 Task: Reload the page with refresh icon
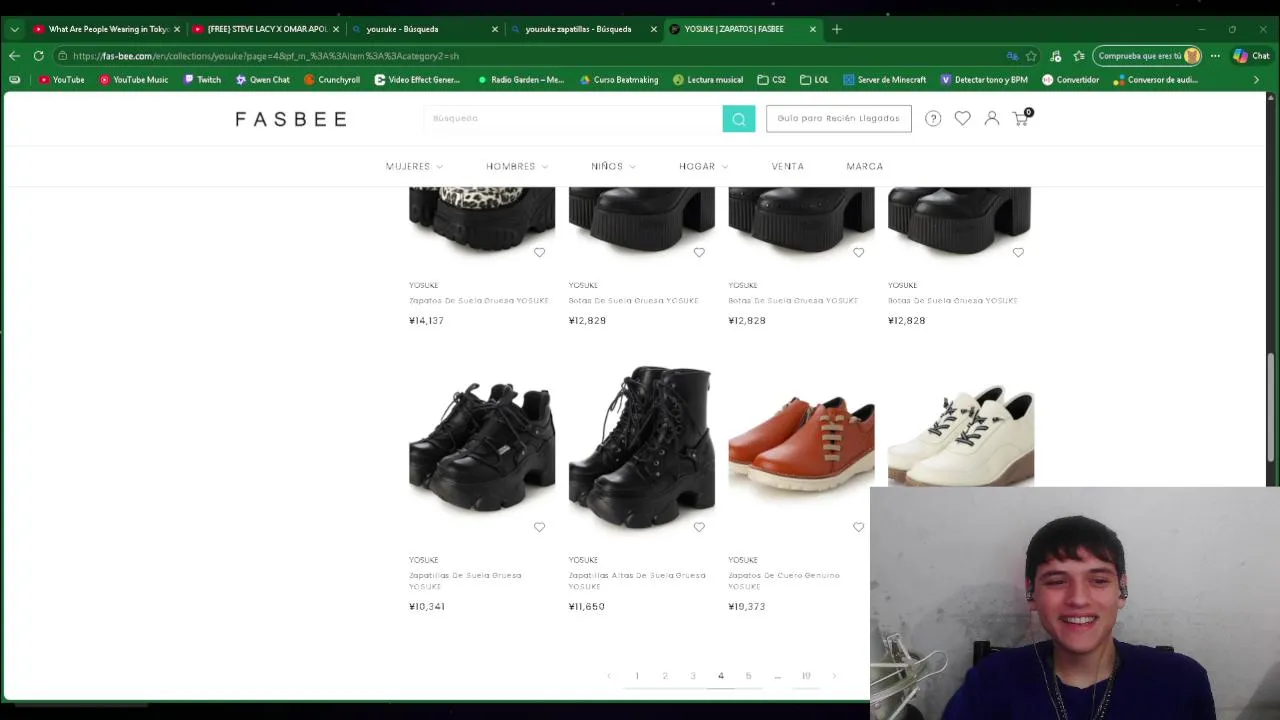click(38, 56)
